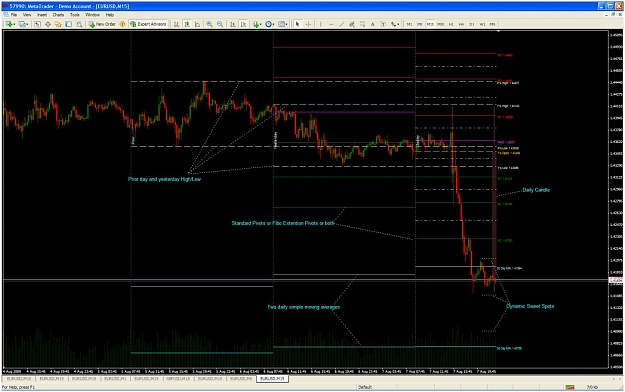The image size is (625, 392).
Task: Select the text label tool
Action: [383, 24]
